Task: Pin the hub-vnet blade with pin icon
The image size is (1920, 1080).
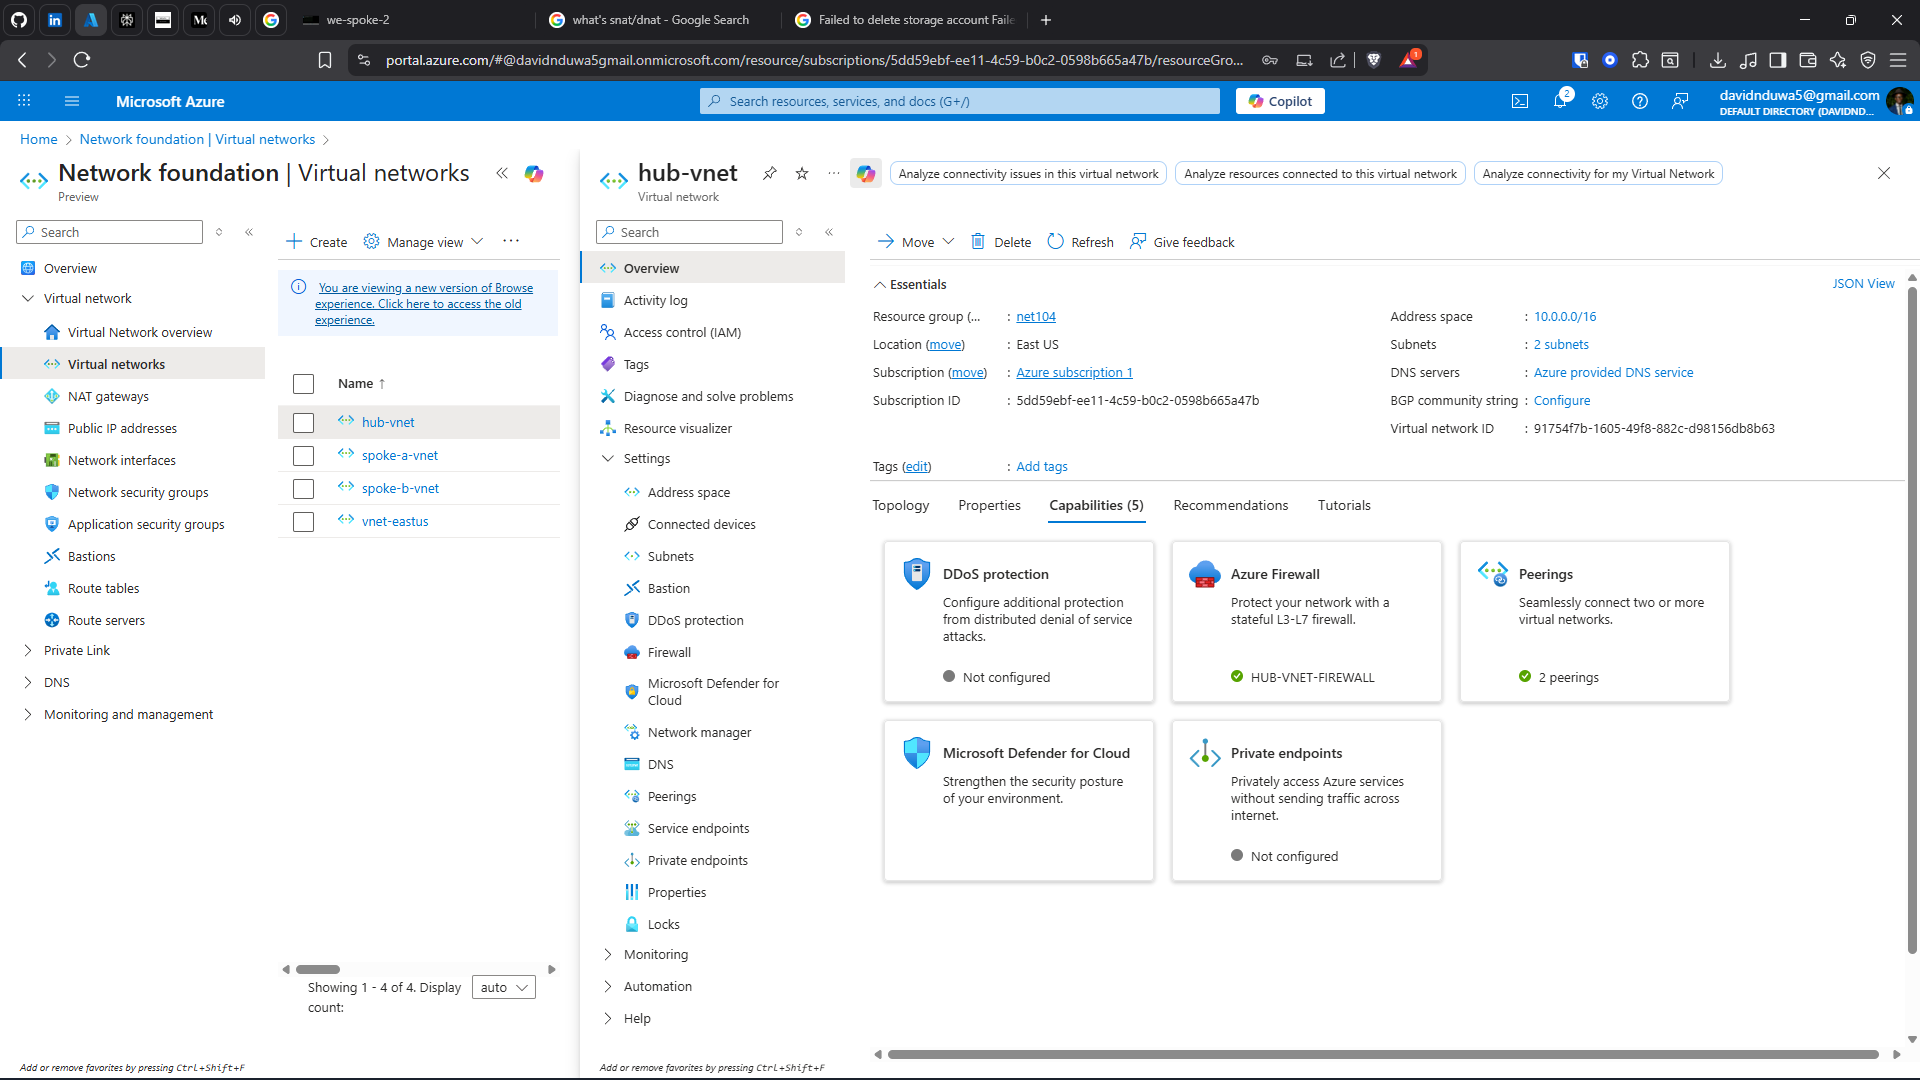Action: tap(769, 173)
